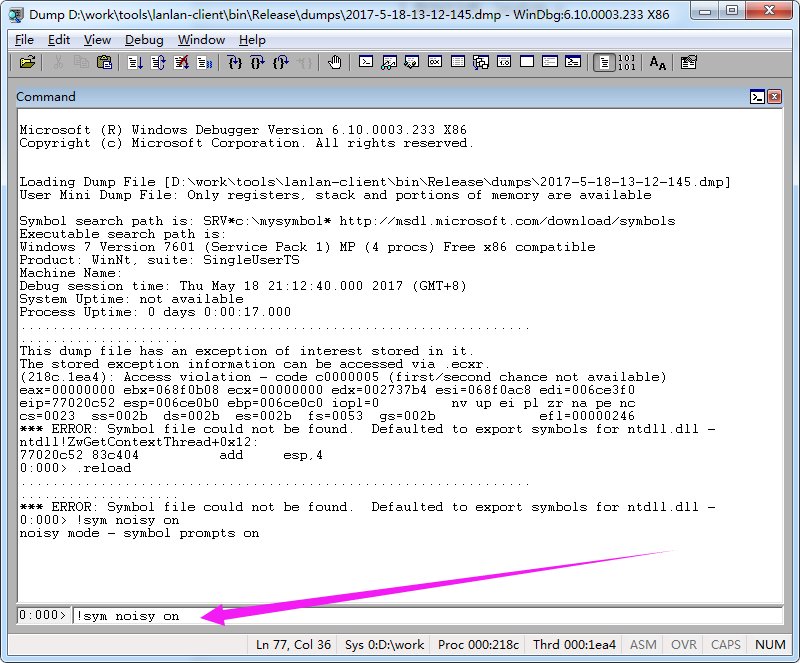Click the Step Out toolbar icon
The width and height of the screenshot is (800, 663).
click(281, 63)
